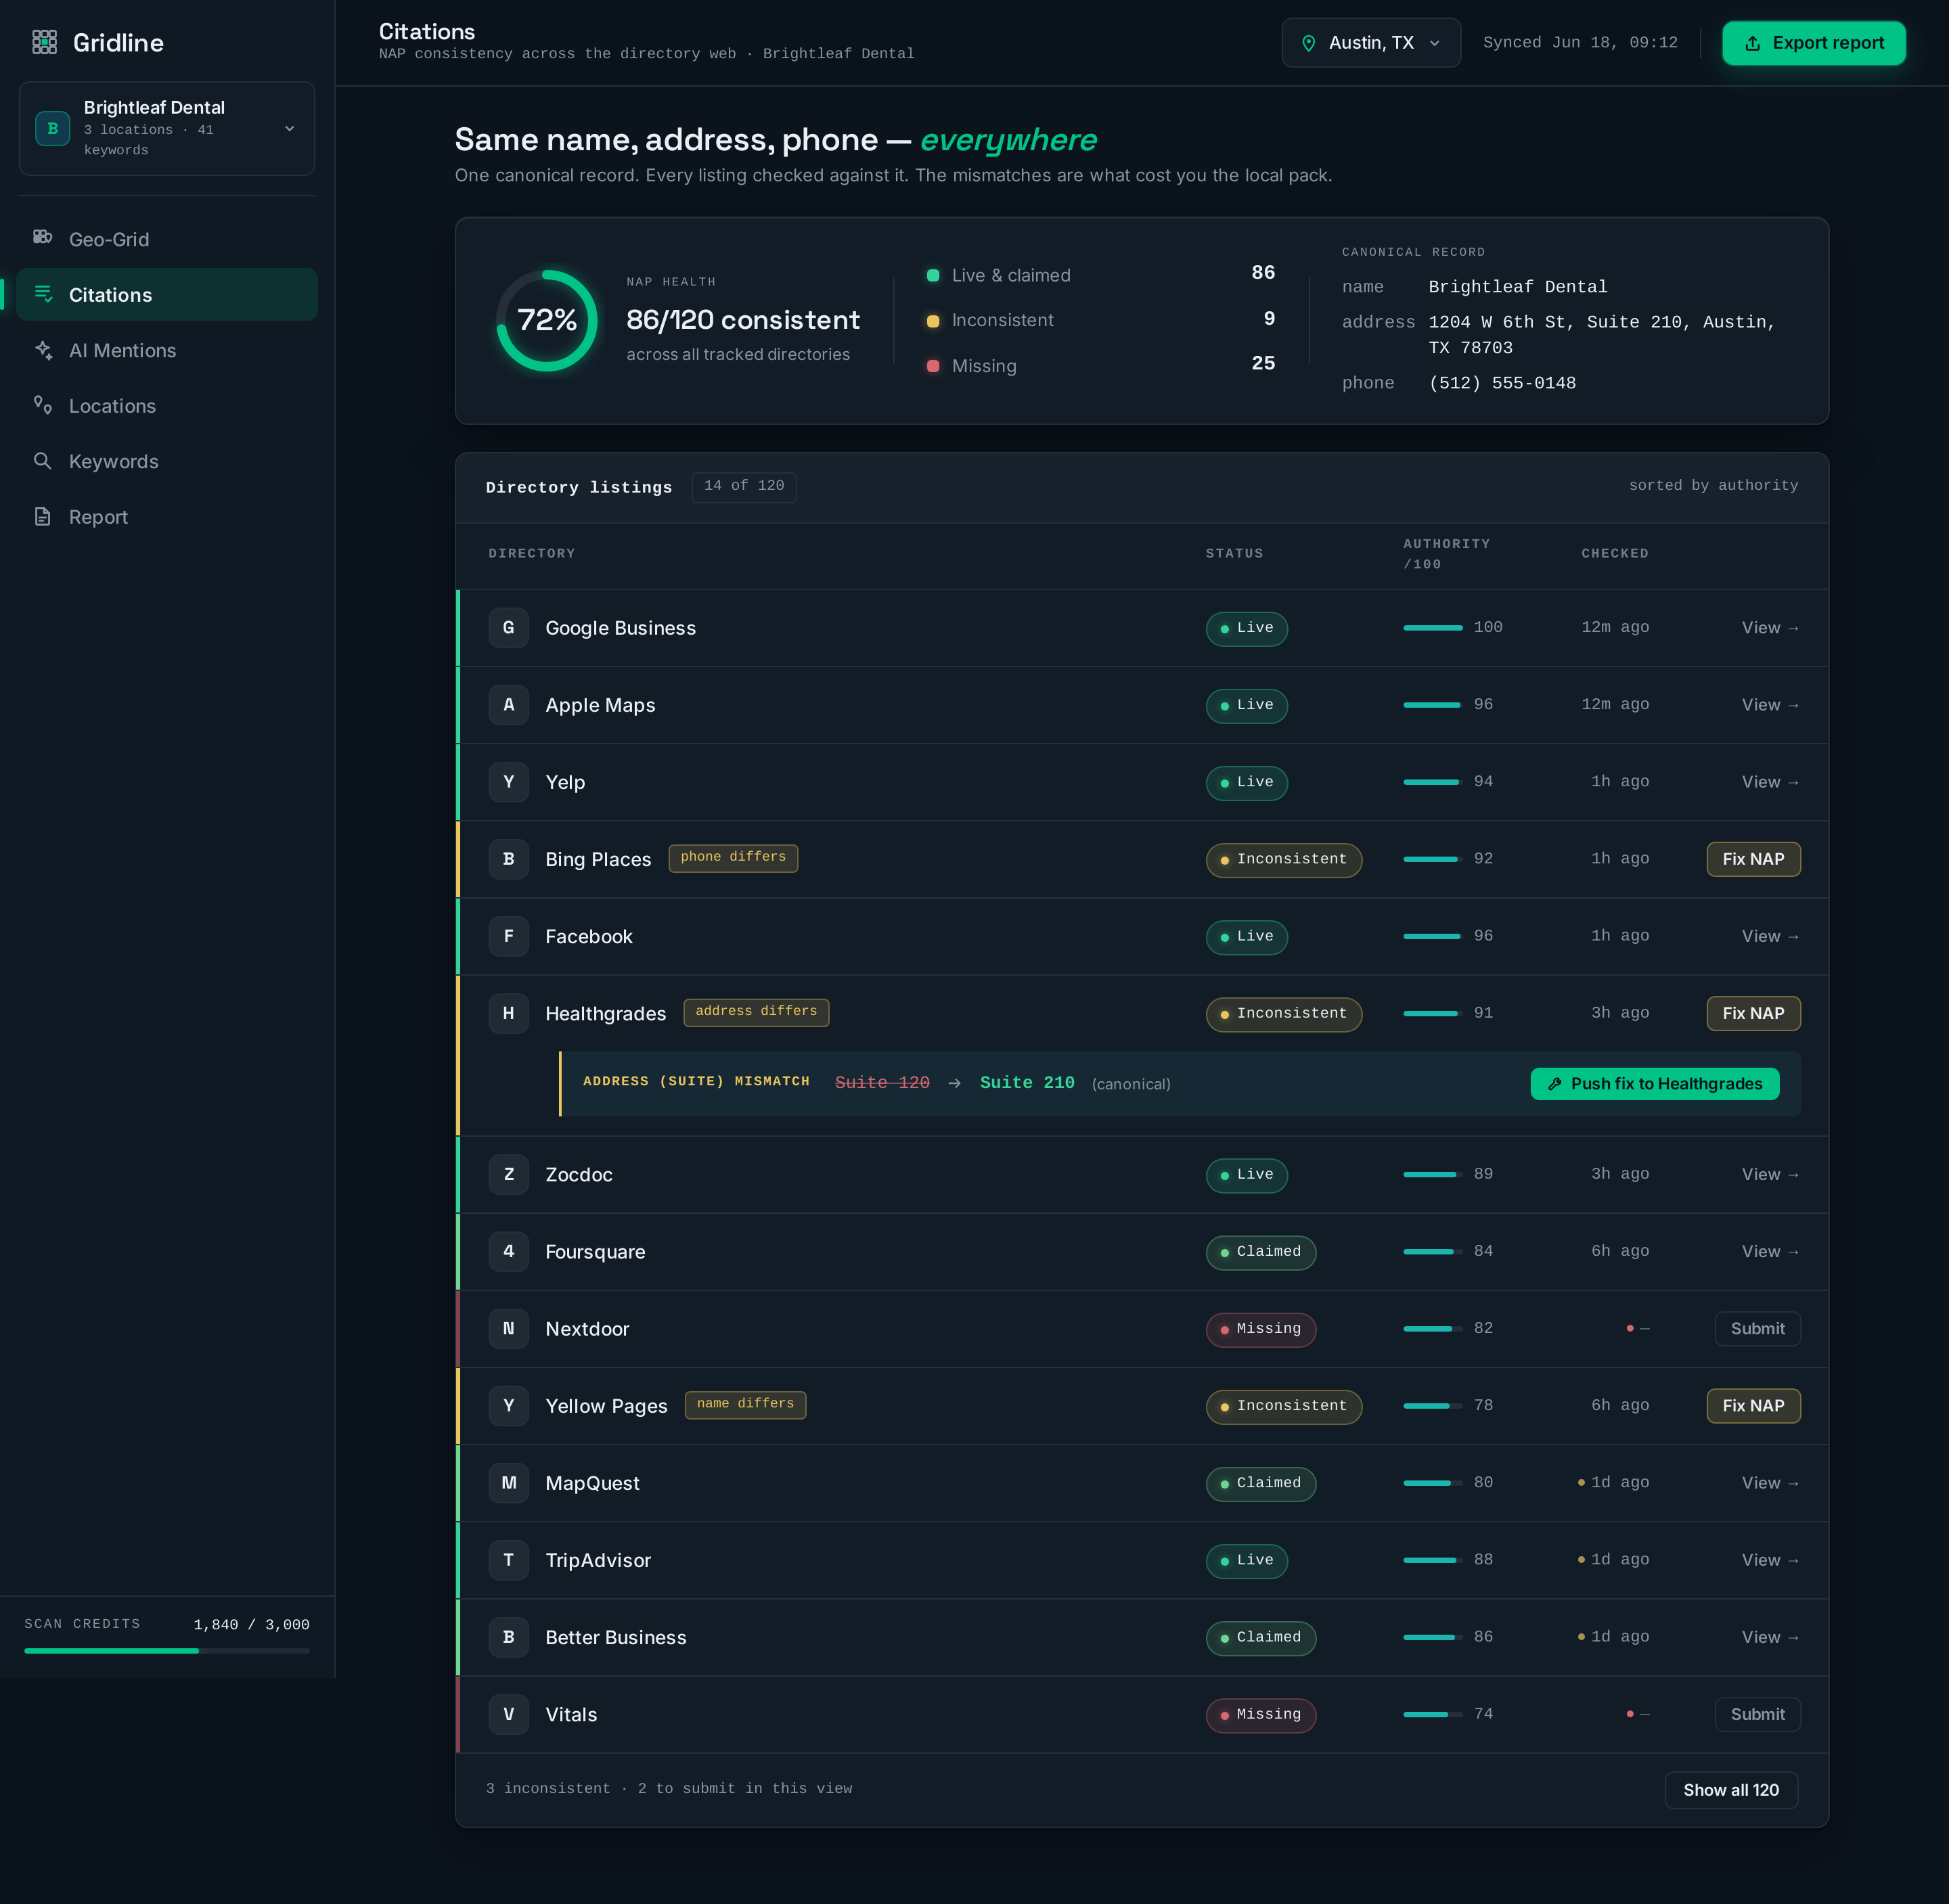Open the Report section
This screenshot has height=1904, width=1949.
click(x=167, y=517)
